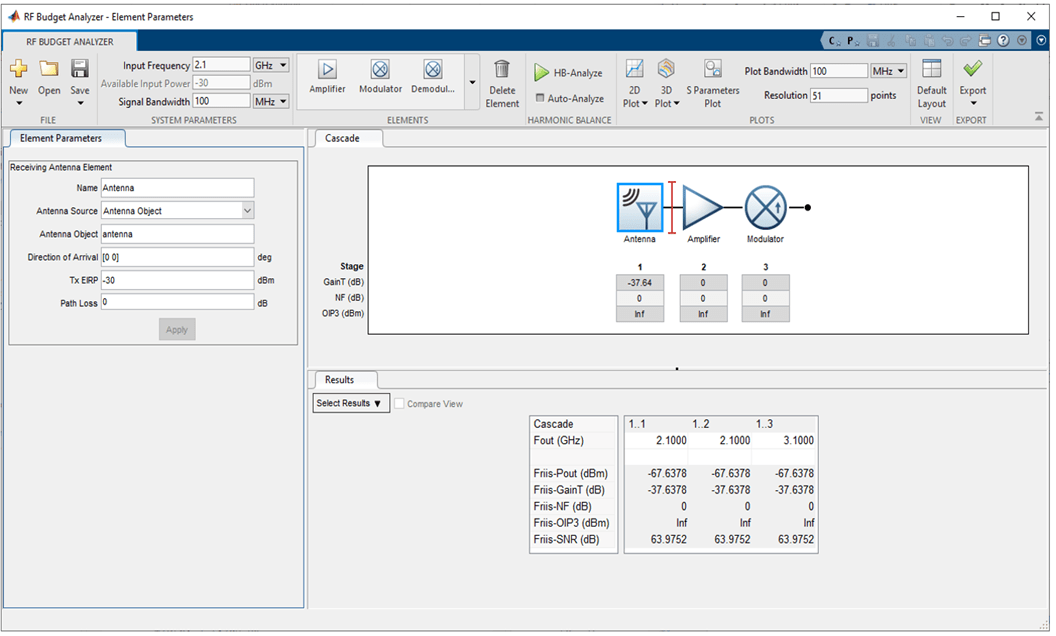Open the Signal Bandwidth MHz unit dropdown

click(271, 101)
